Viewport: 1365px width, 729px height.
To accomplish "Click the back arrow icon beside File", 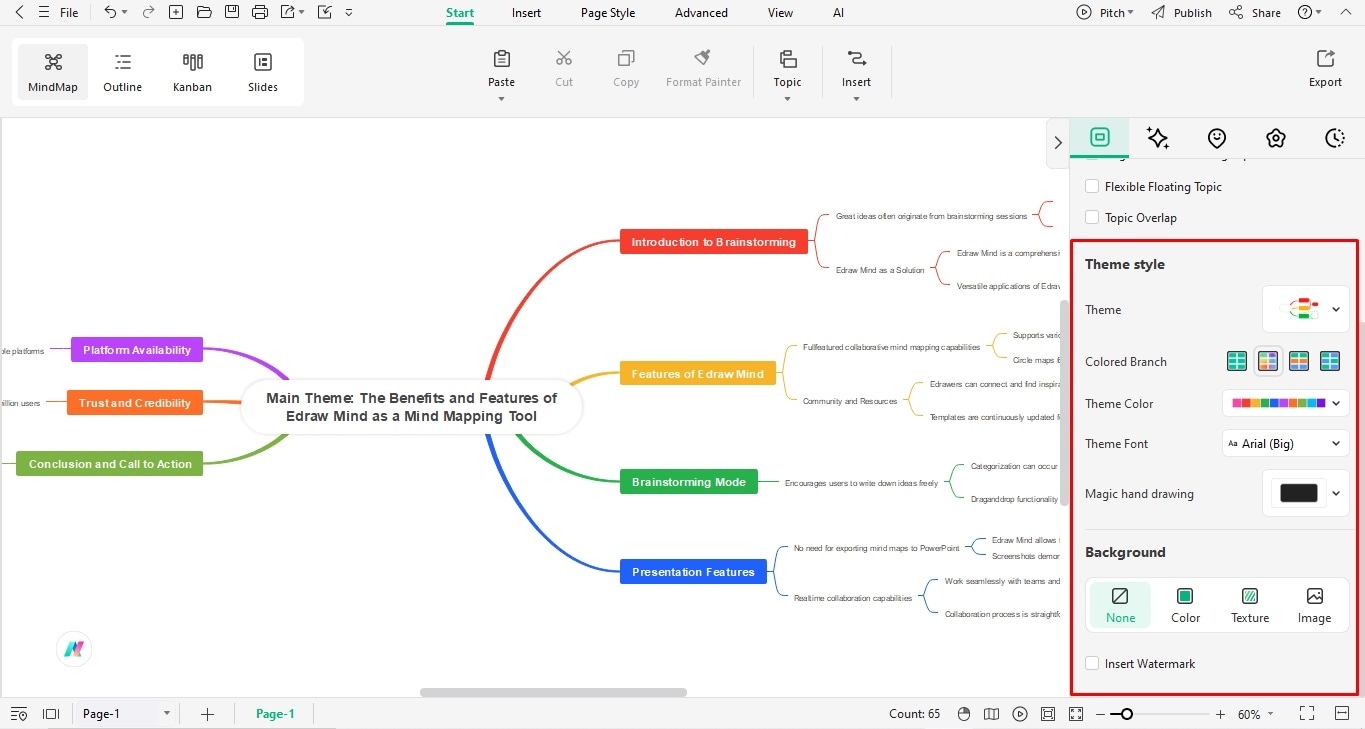I will (x=18, y=12).
